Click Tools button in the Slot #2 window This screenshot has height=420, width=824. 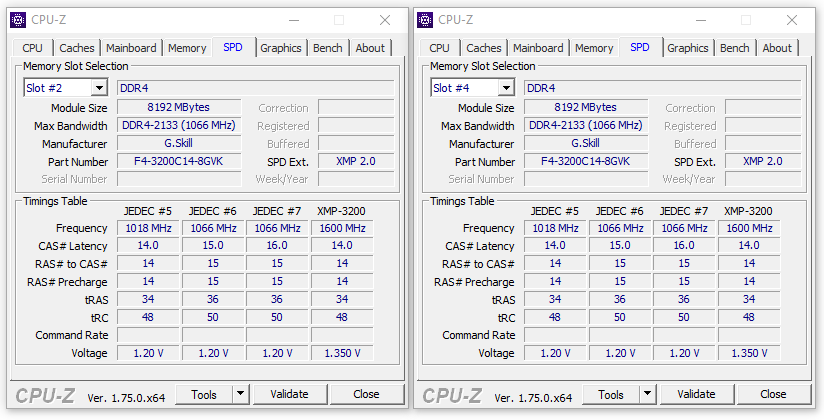click(x=204, y=394)
